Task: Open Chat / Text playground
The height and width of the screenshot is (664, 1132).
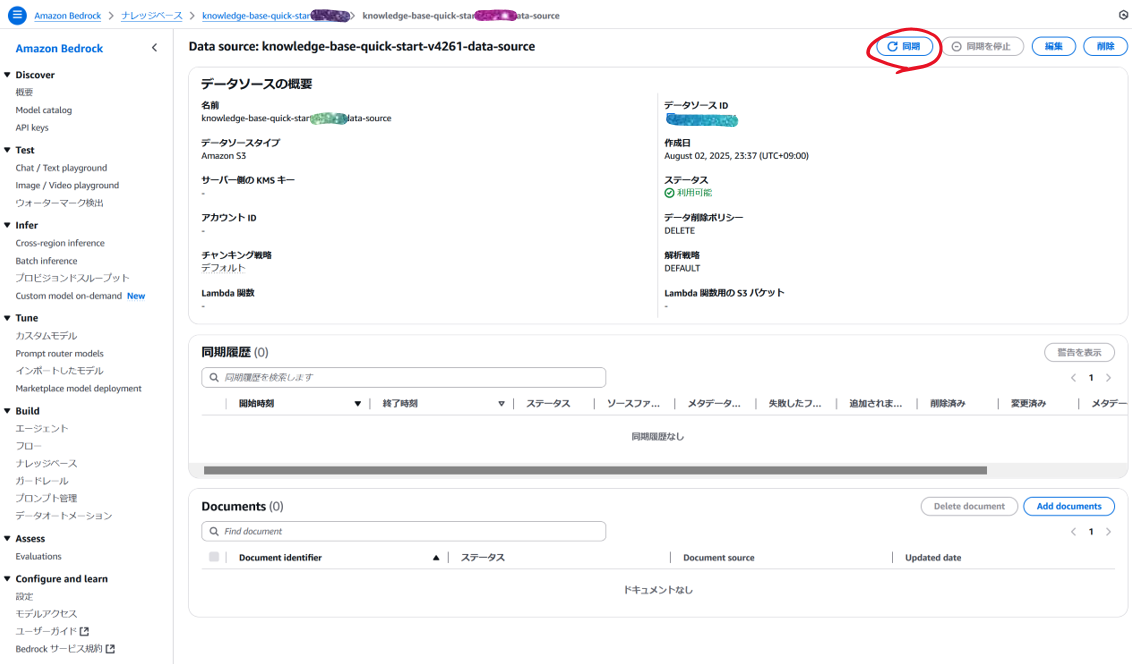Action: [x=61, y=167]
